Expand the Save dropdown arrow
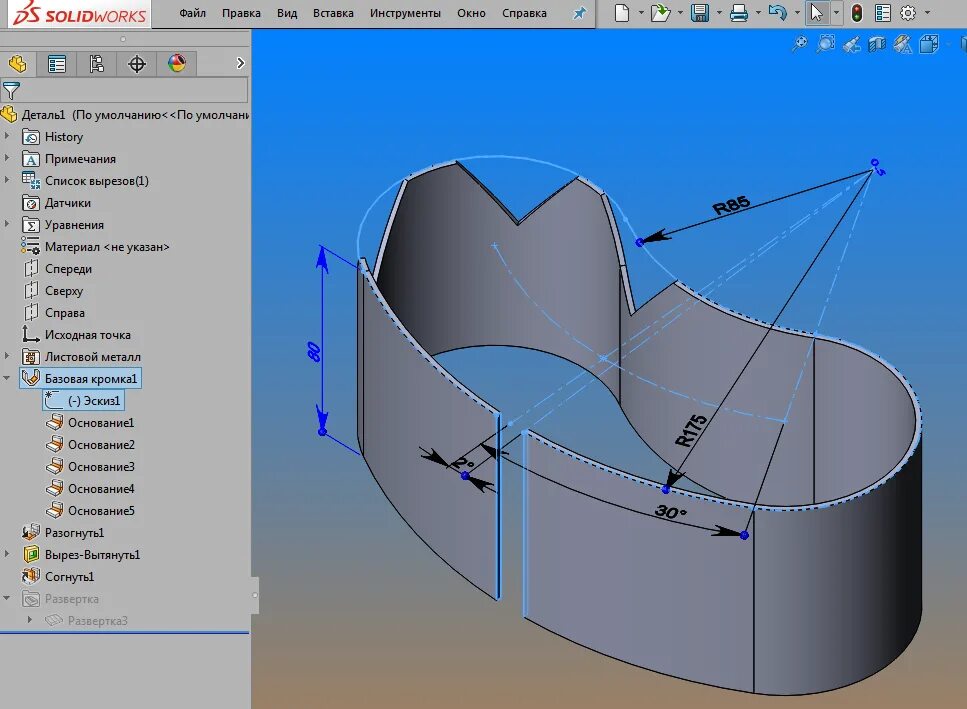967x709 pixels. [x=719, y=12]
